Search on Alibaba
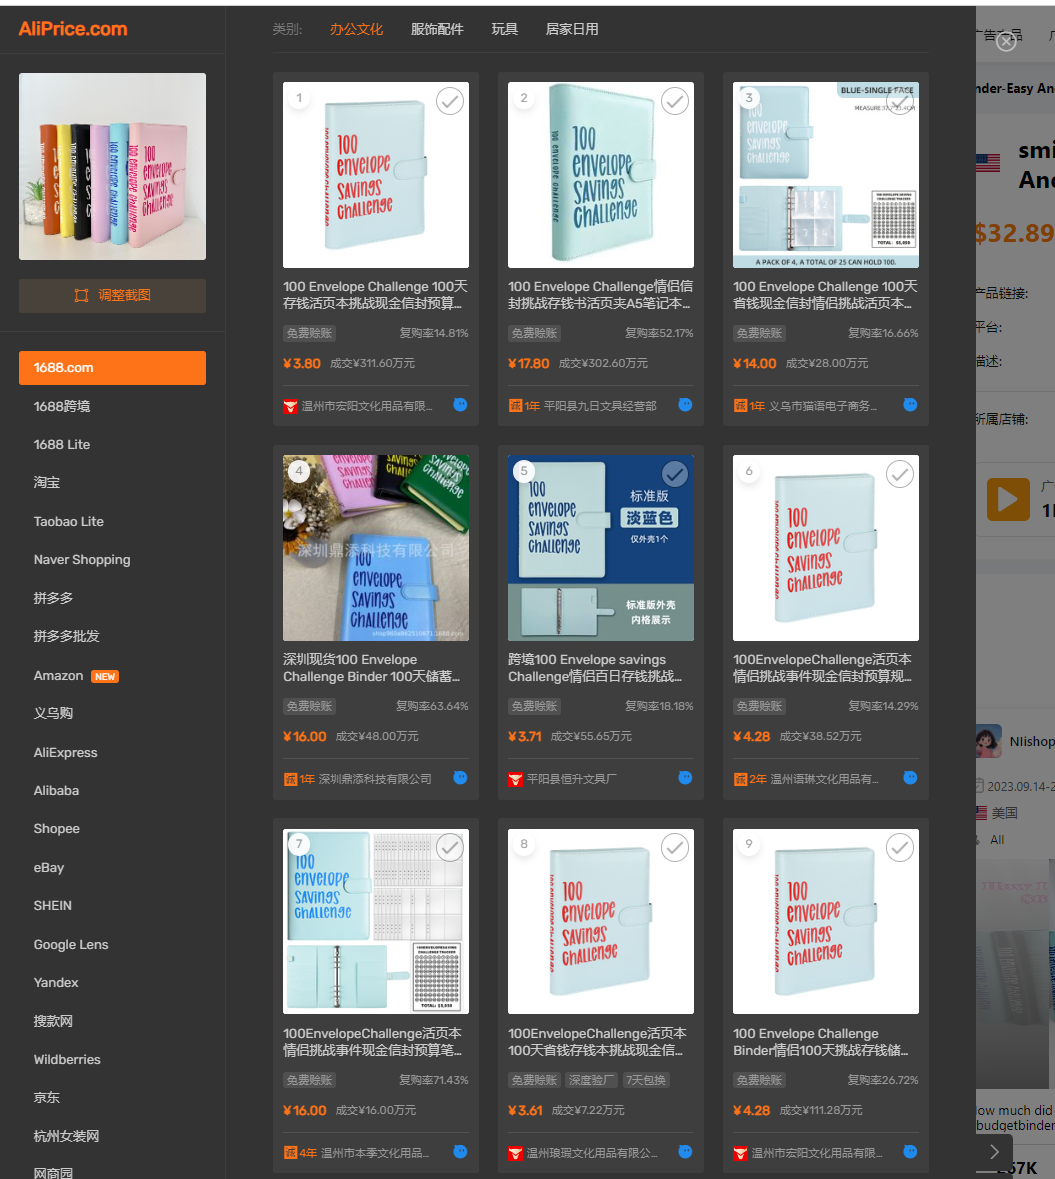1055x1179 pixels. 56,790
